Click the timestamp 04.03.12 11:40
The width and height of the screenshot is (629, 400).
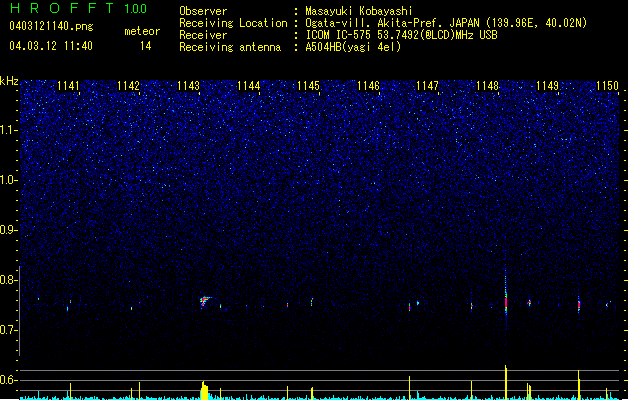tap(51, 46)
